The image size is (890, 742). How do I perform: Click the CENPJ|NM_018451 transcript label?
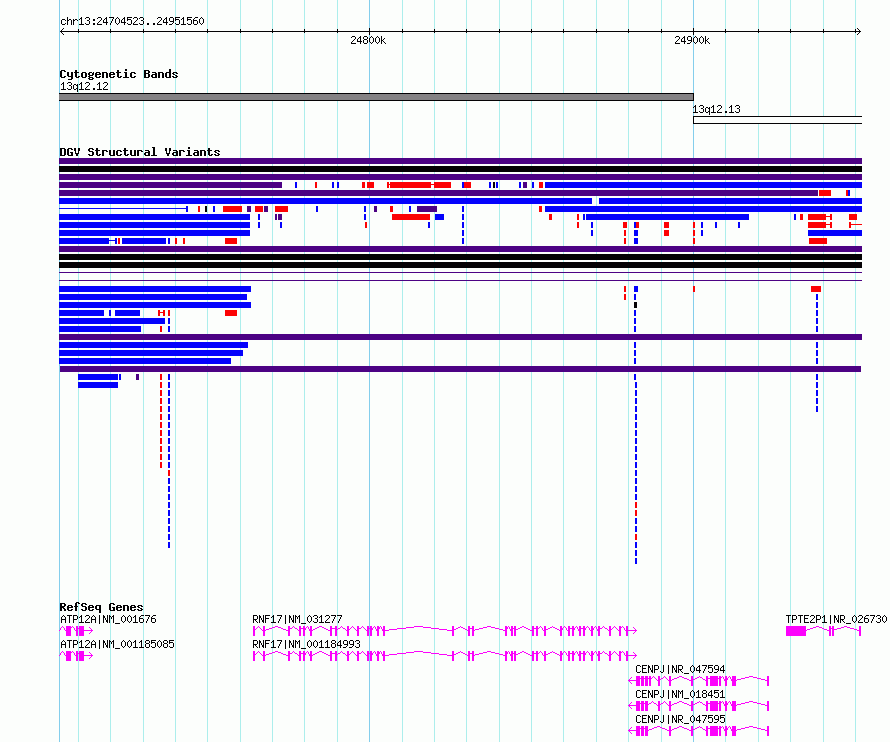pos(680,694)
